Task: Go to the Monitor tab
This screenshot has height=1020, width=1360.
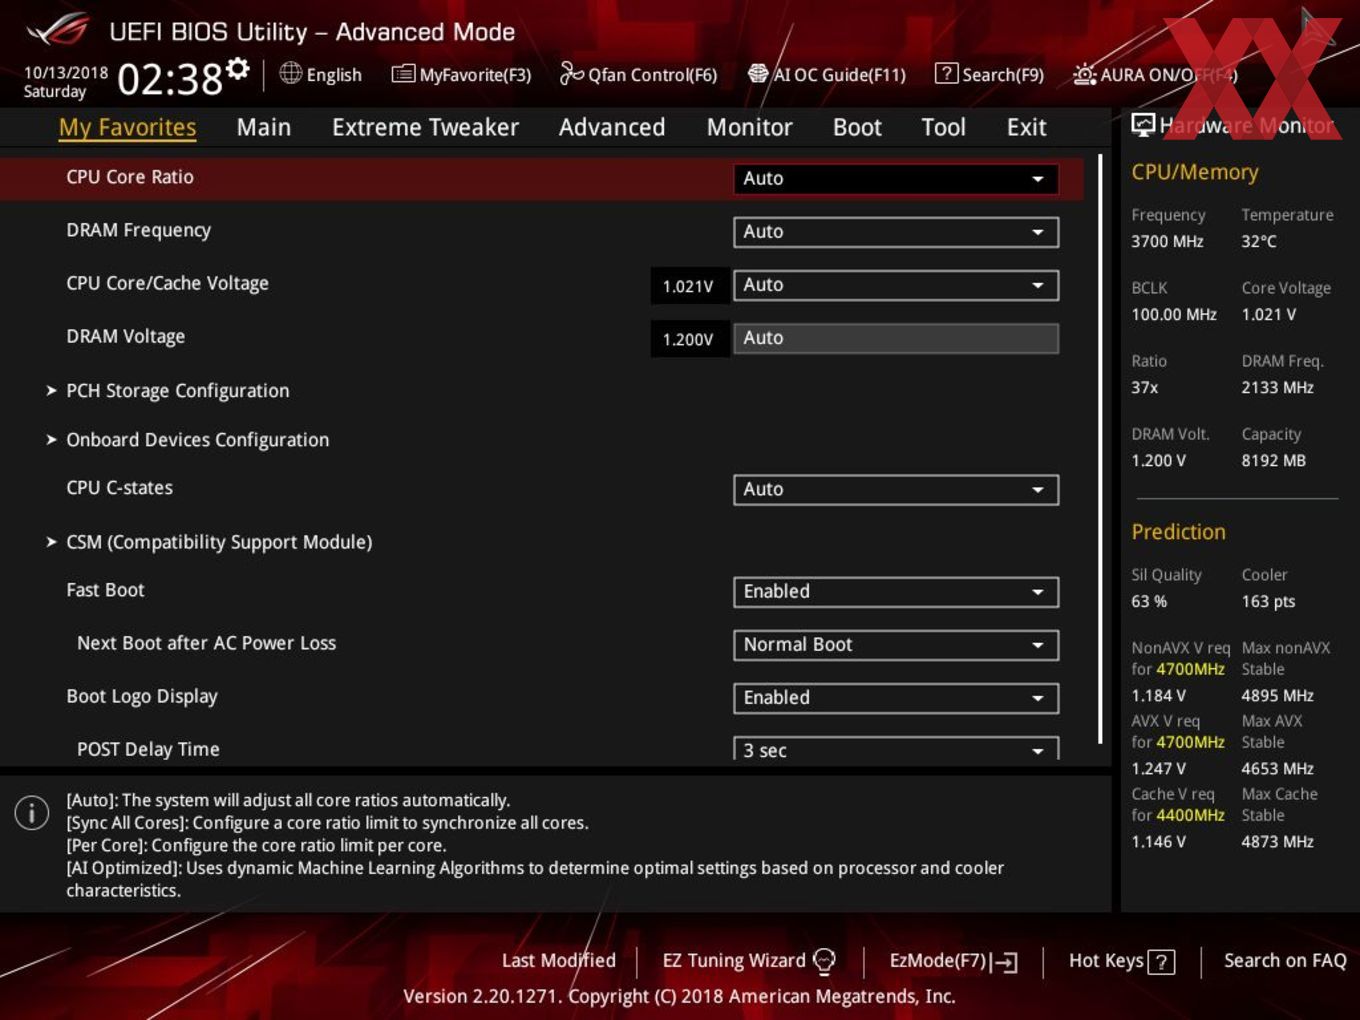Action: (749, 127)
